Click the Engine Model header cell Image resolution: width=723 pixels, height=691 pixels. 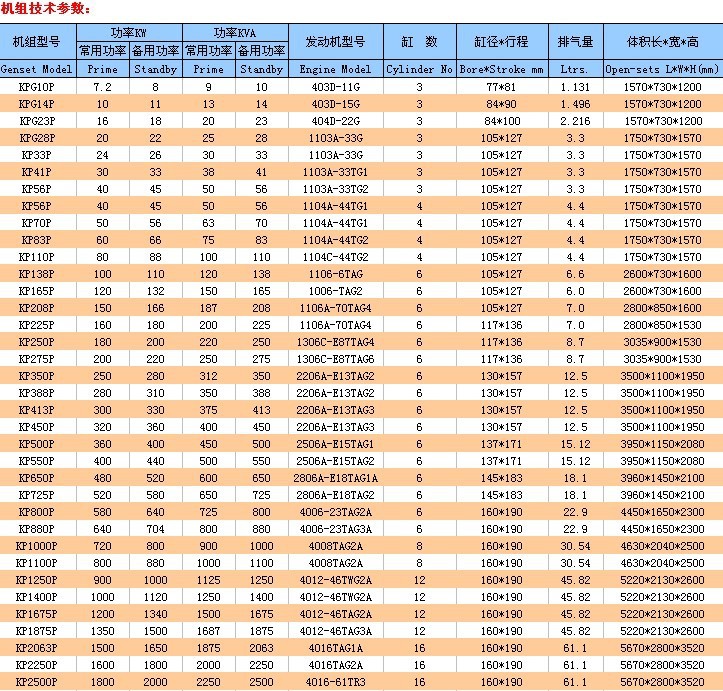[x=336, y=69]
